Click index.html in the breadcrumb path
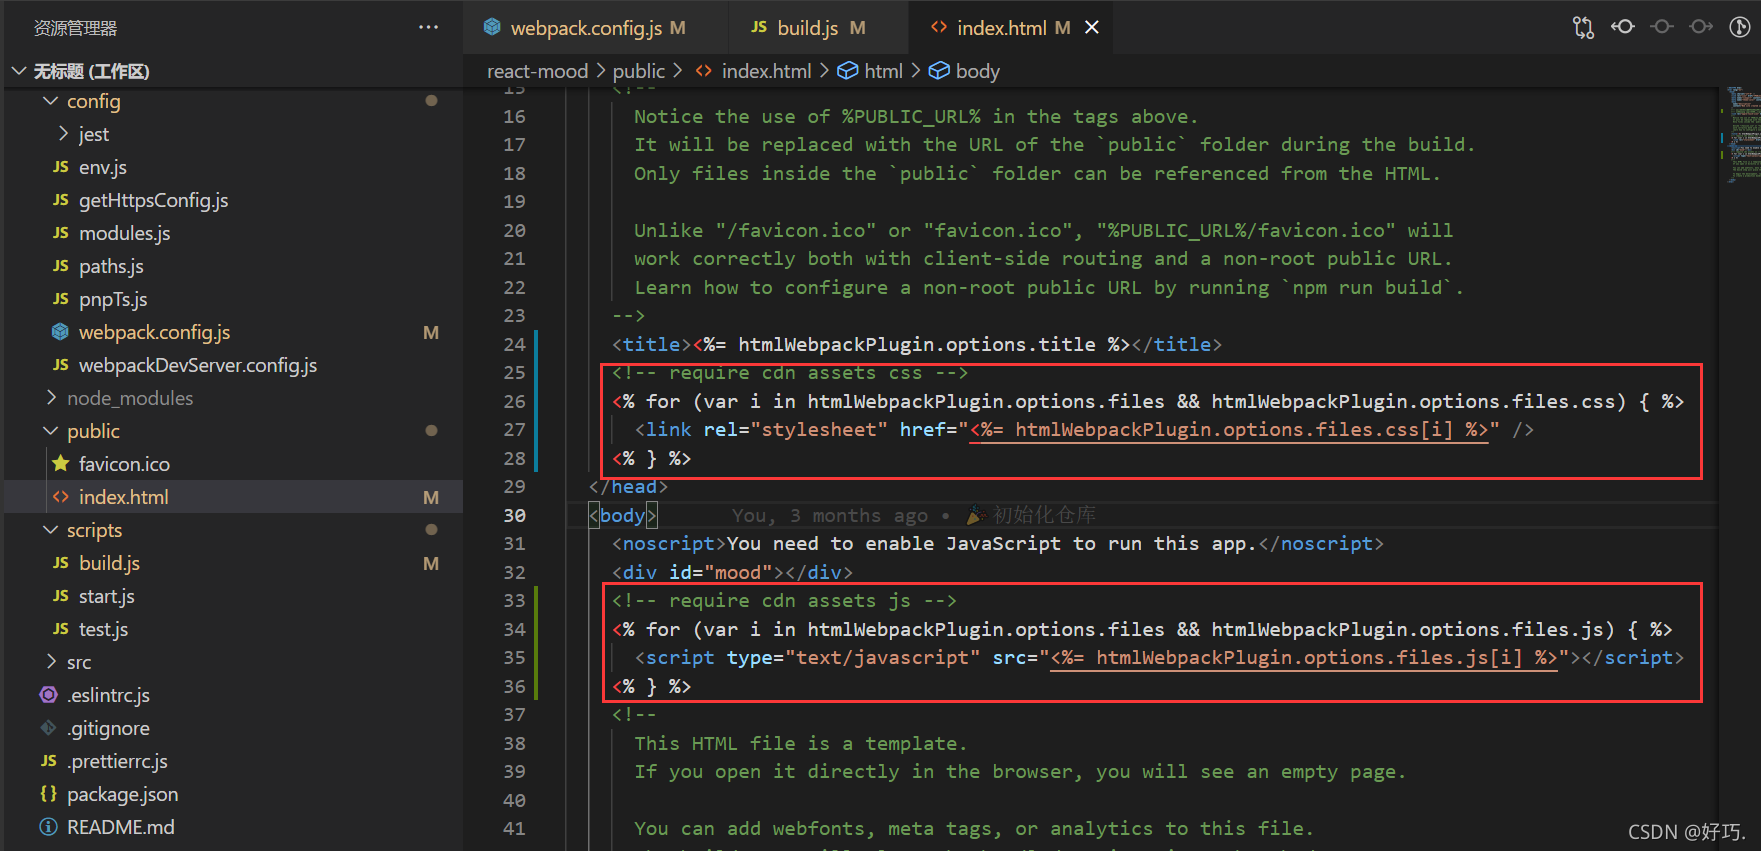Viewport: 1761px width, 851px height. (x=766, y=71)
